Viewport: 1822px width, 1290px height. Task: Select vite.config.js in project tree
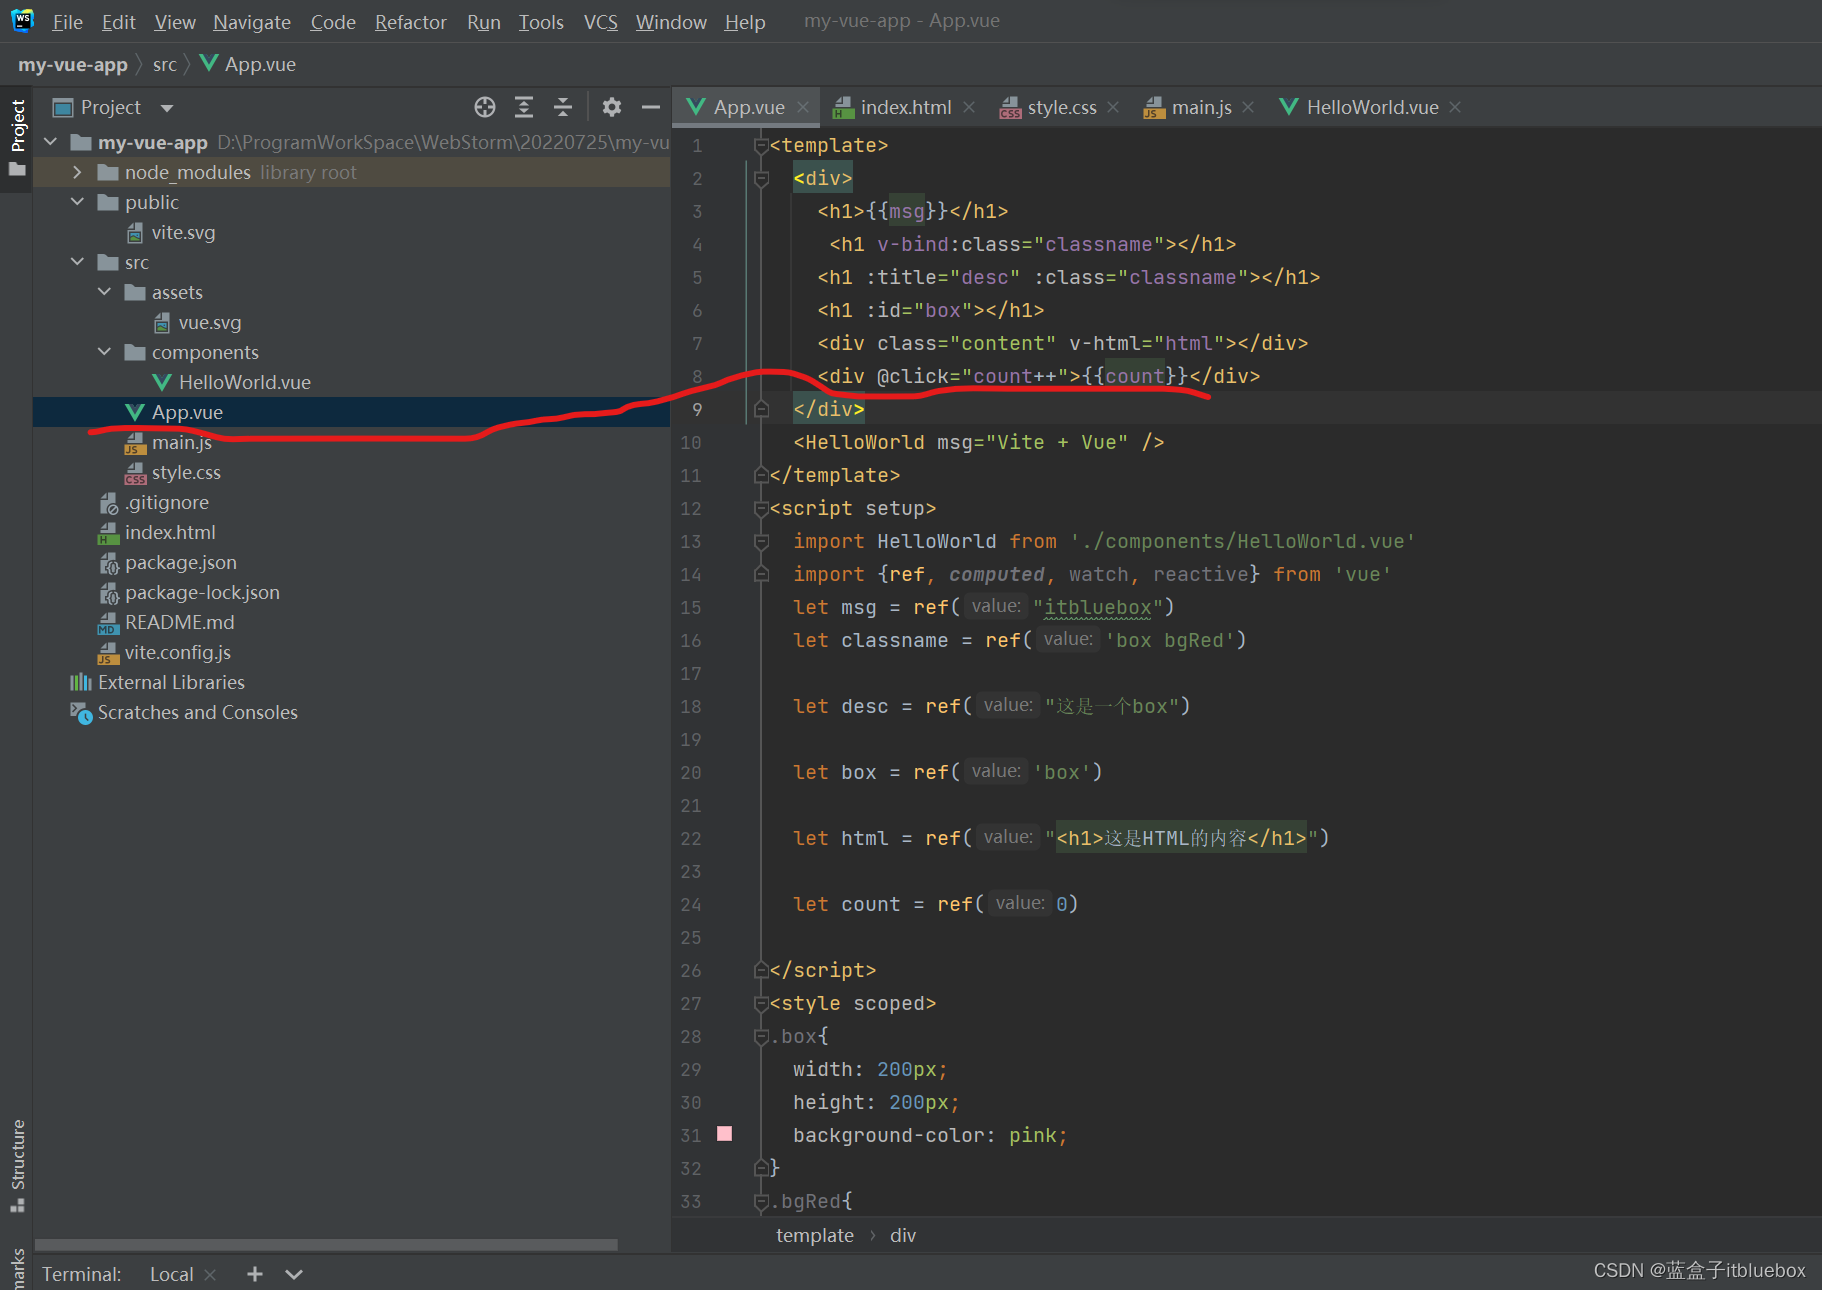point(178,652)
